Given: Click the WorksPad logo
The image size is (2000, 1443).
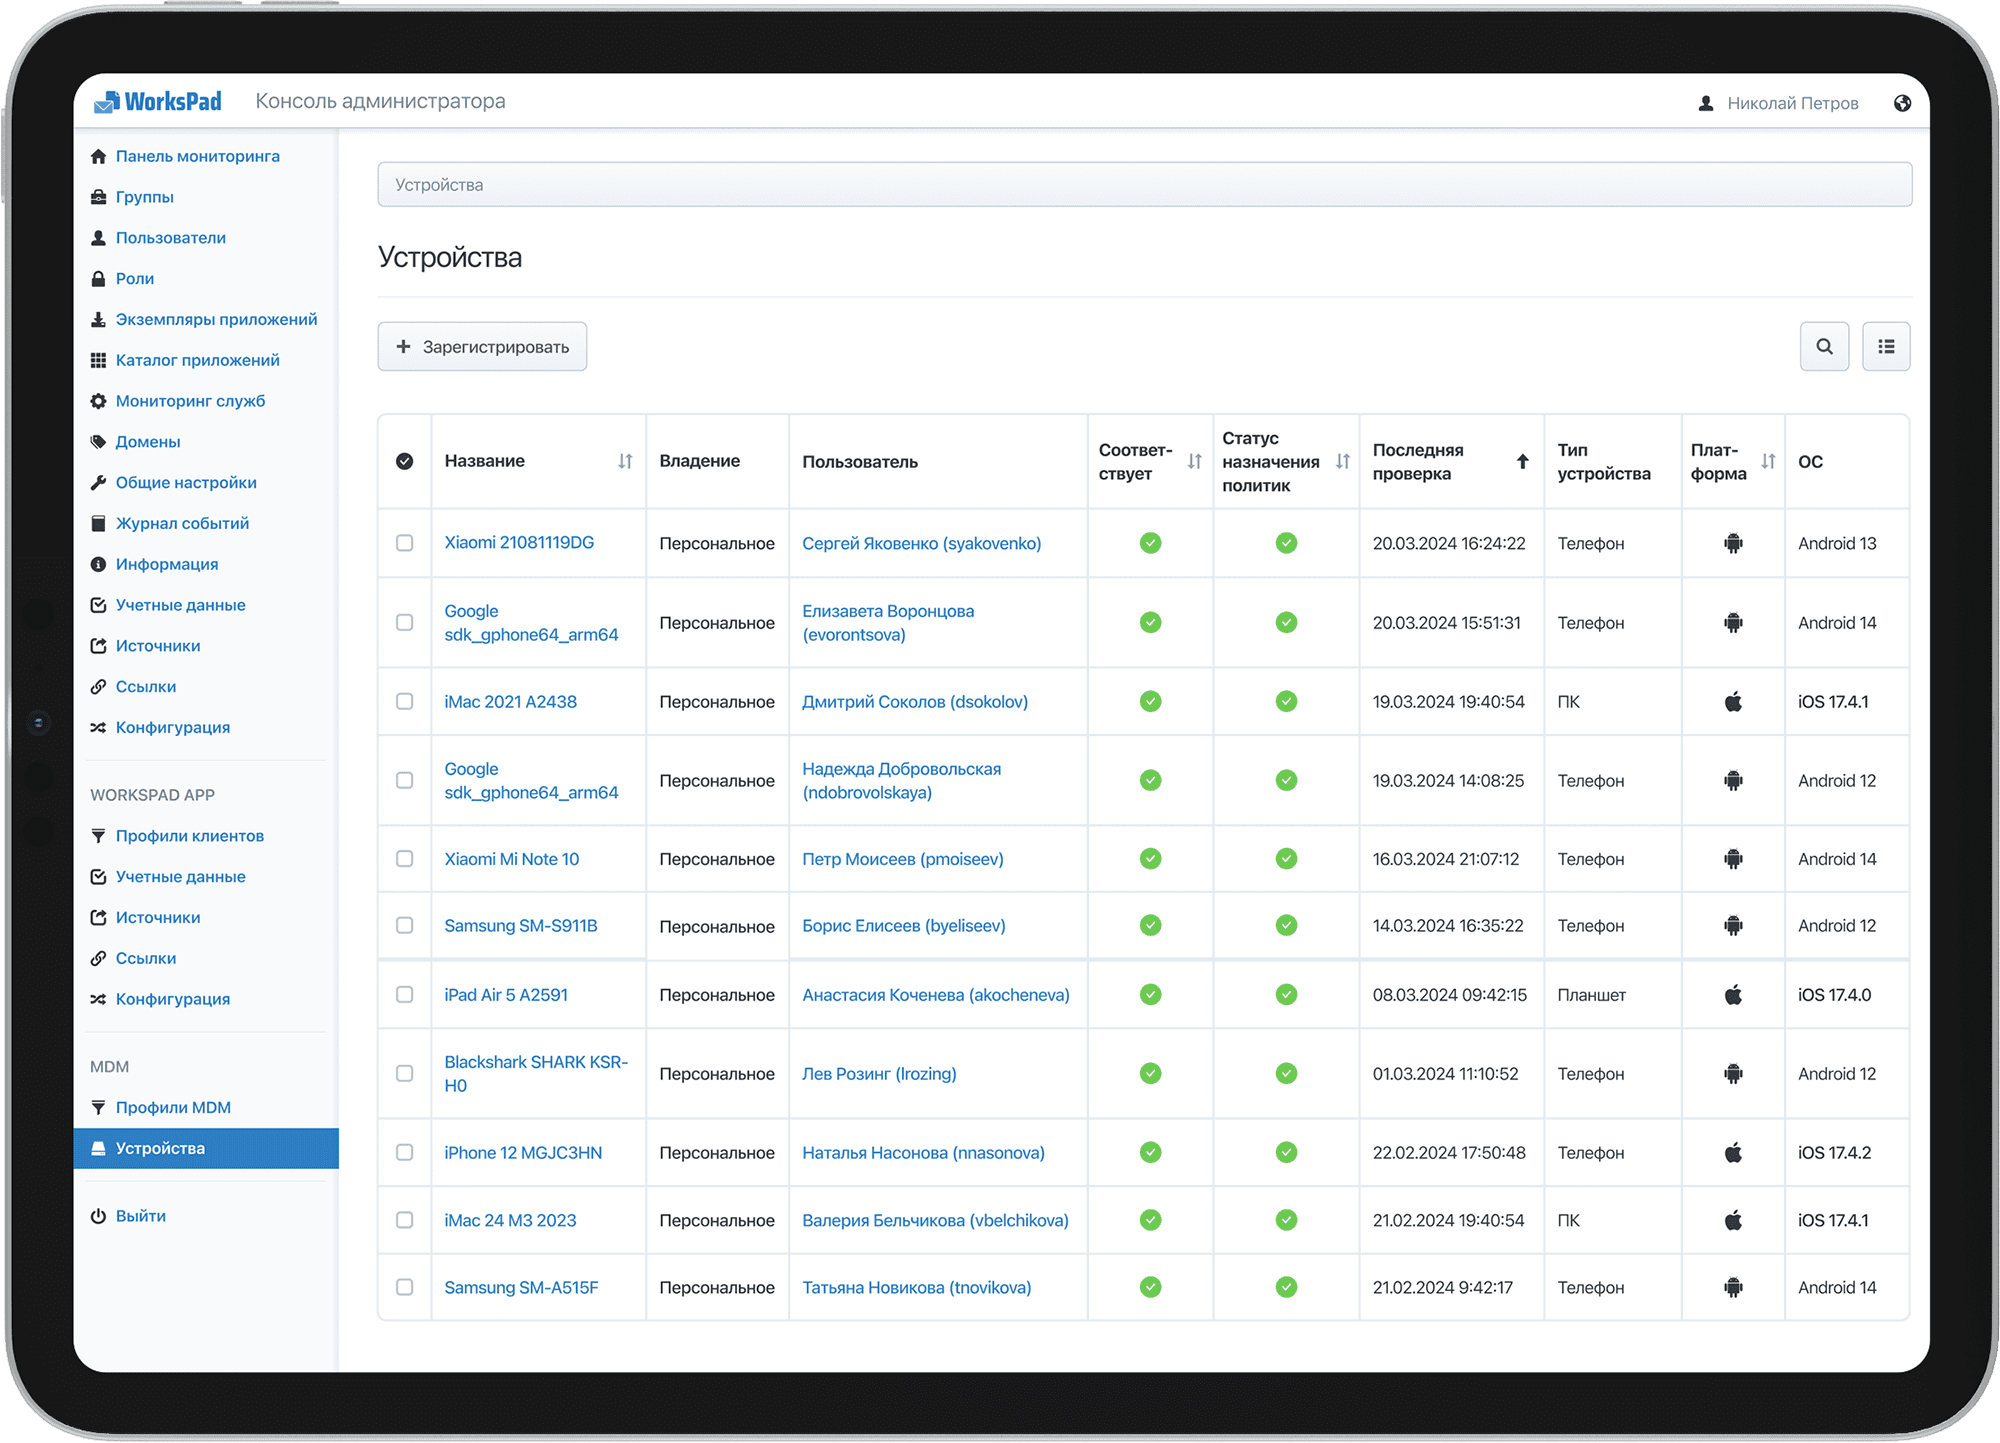Looking at the screenshot, I should point(158,102).
